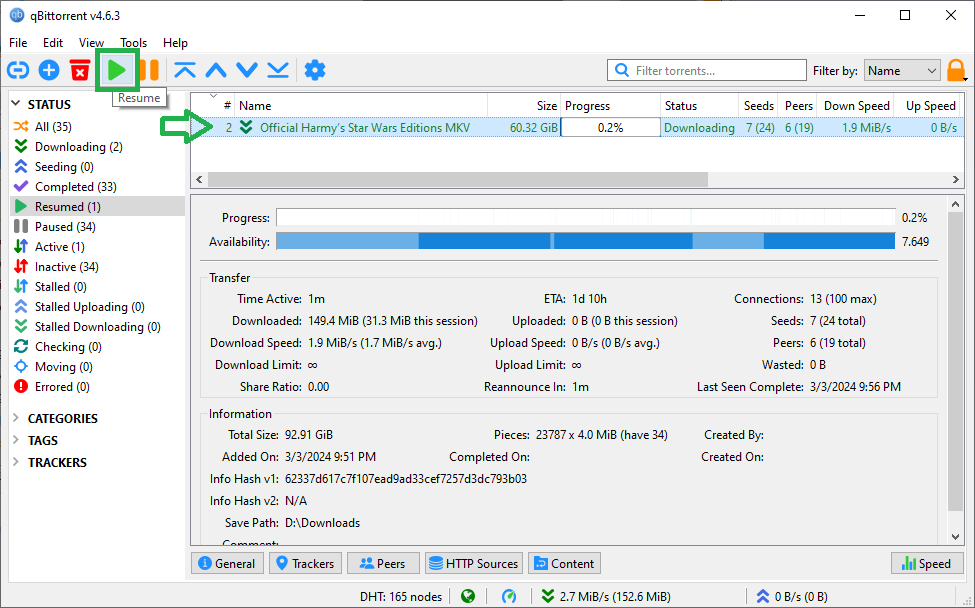
Task: Switch to the Peers tab
Action: tap(383, 563)
